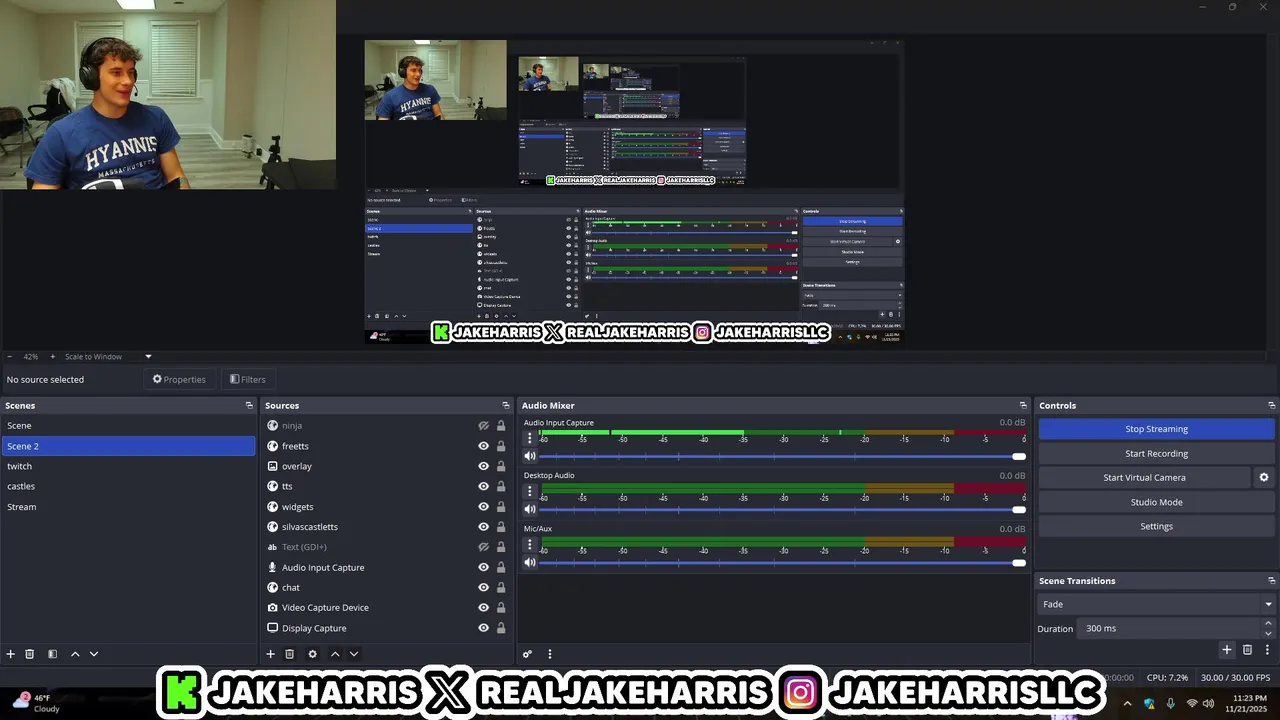Increase transition duration with up arrow

click(x=1268, y=623)
